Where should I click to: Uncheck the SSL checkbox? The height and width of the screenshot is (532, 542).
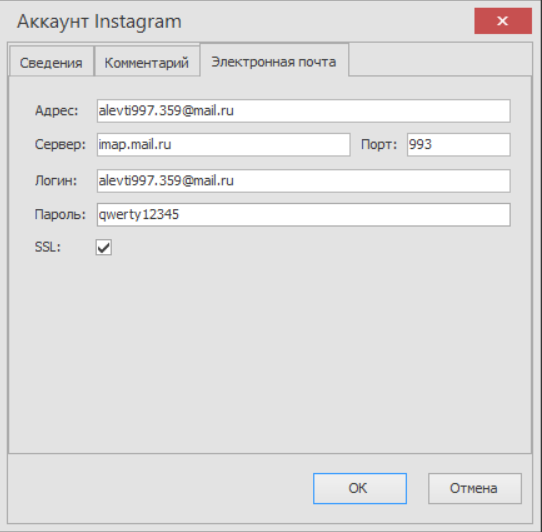[x=104, y=247]
